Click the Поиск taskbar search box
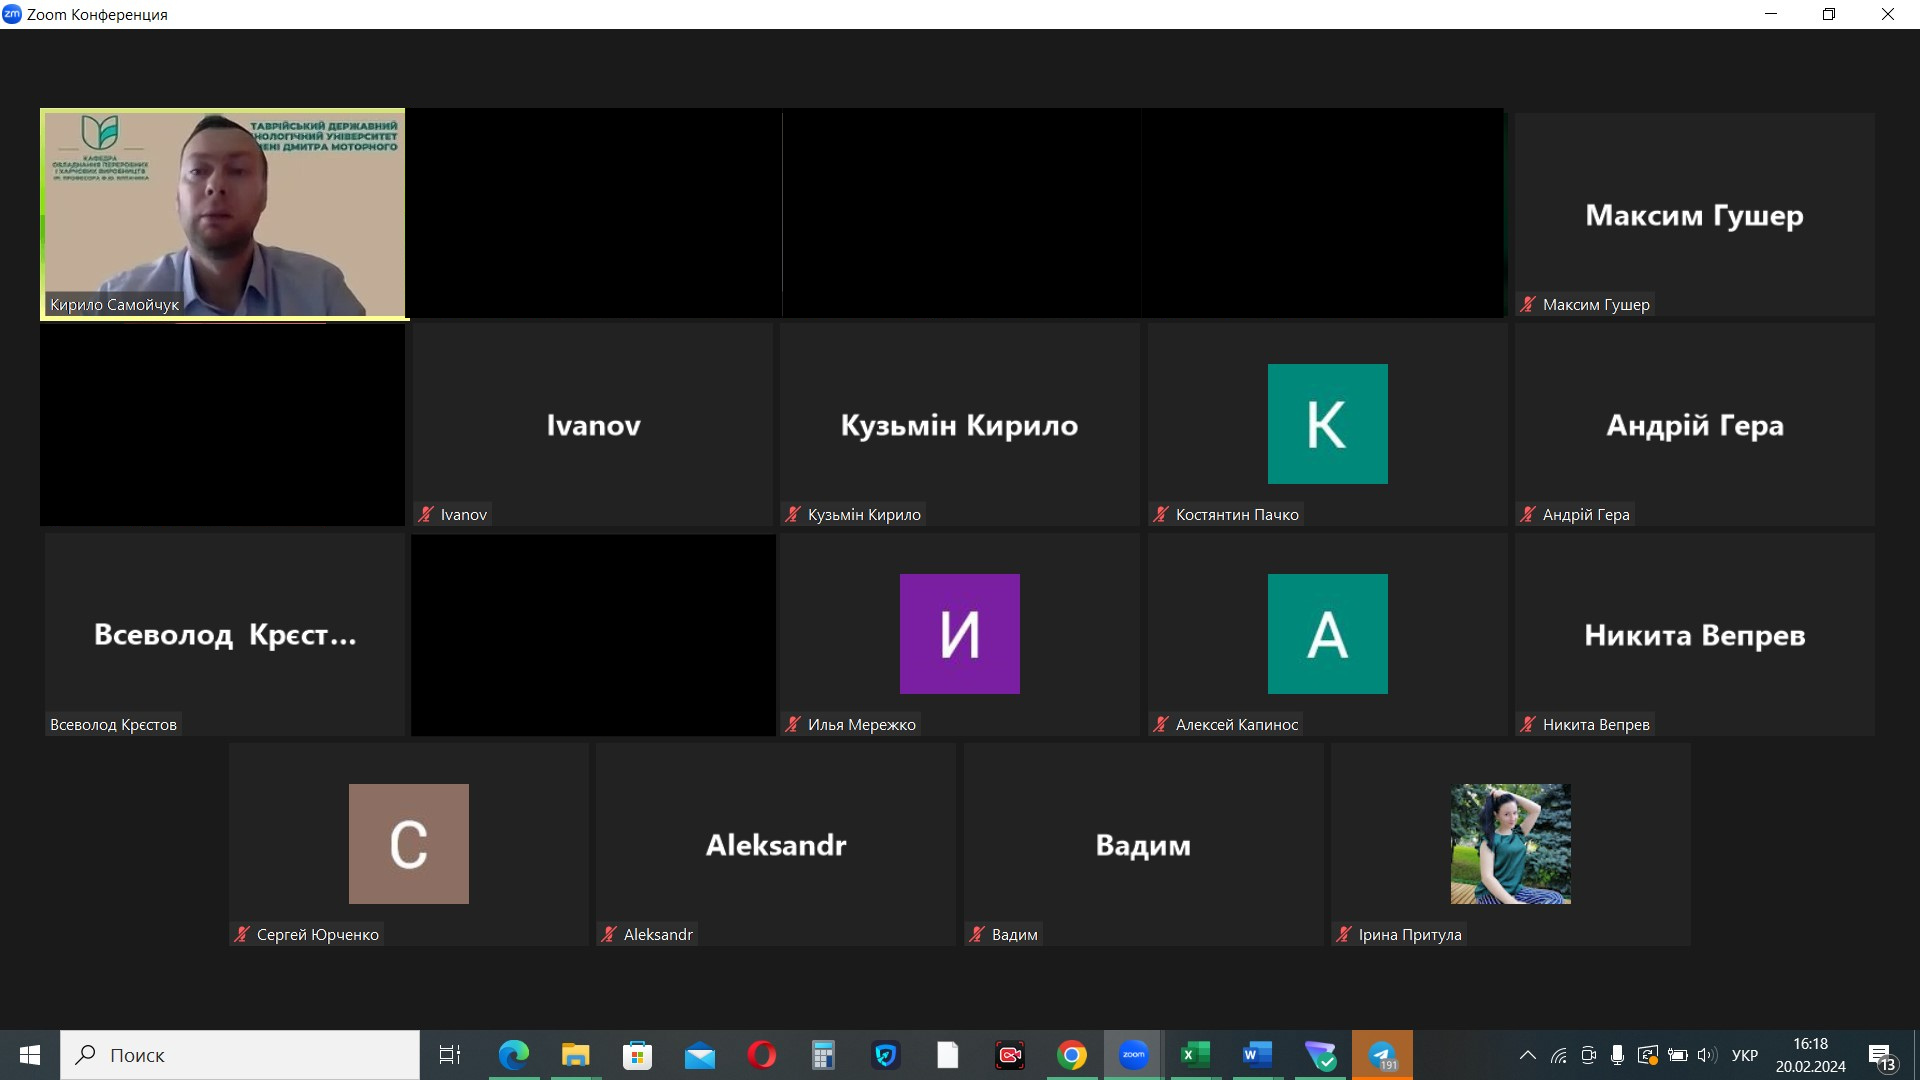The width and height of the screenshot is (1920, 1080). (x=240, y=1055)
